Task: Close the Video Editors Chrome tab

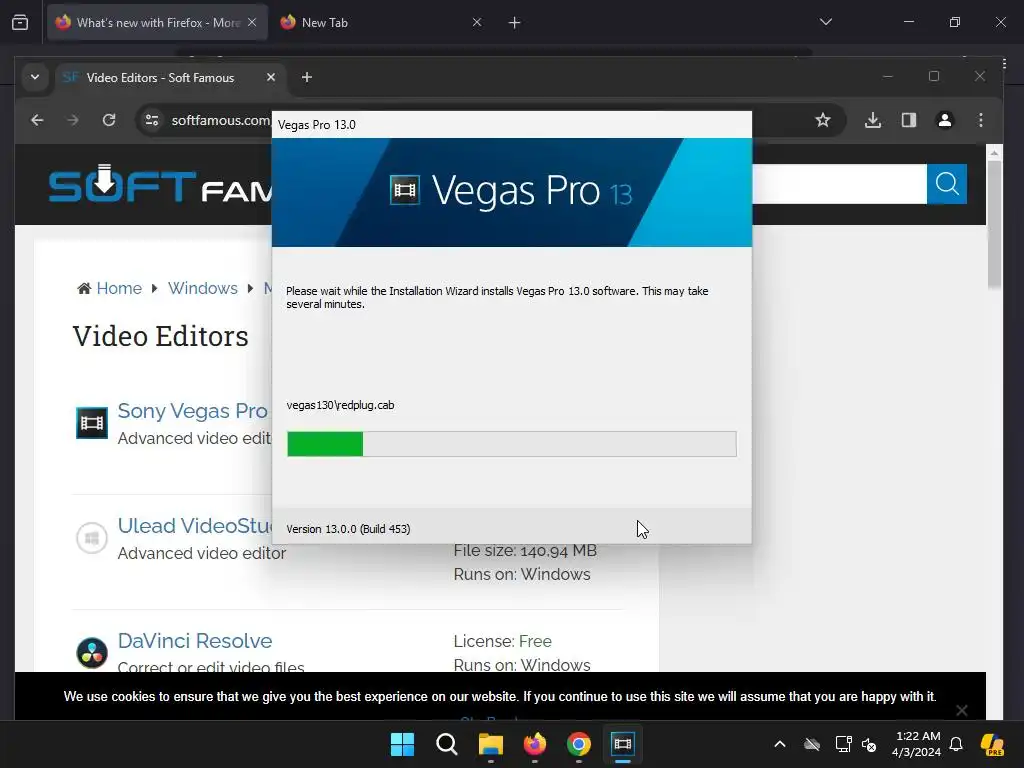Action: (x=271, y=77)
